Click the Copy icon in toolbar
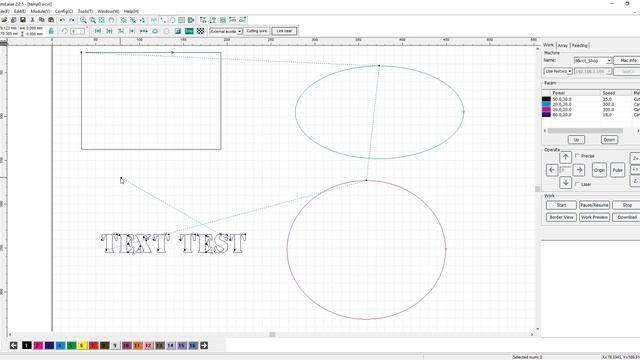Screen dimensions: 640x360 click(42, 20)
